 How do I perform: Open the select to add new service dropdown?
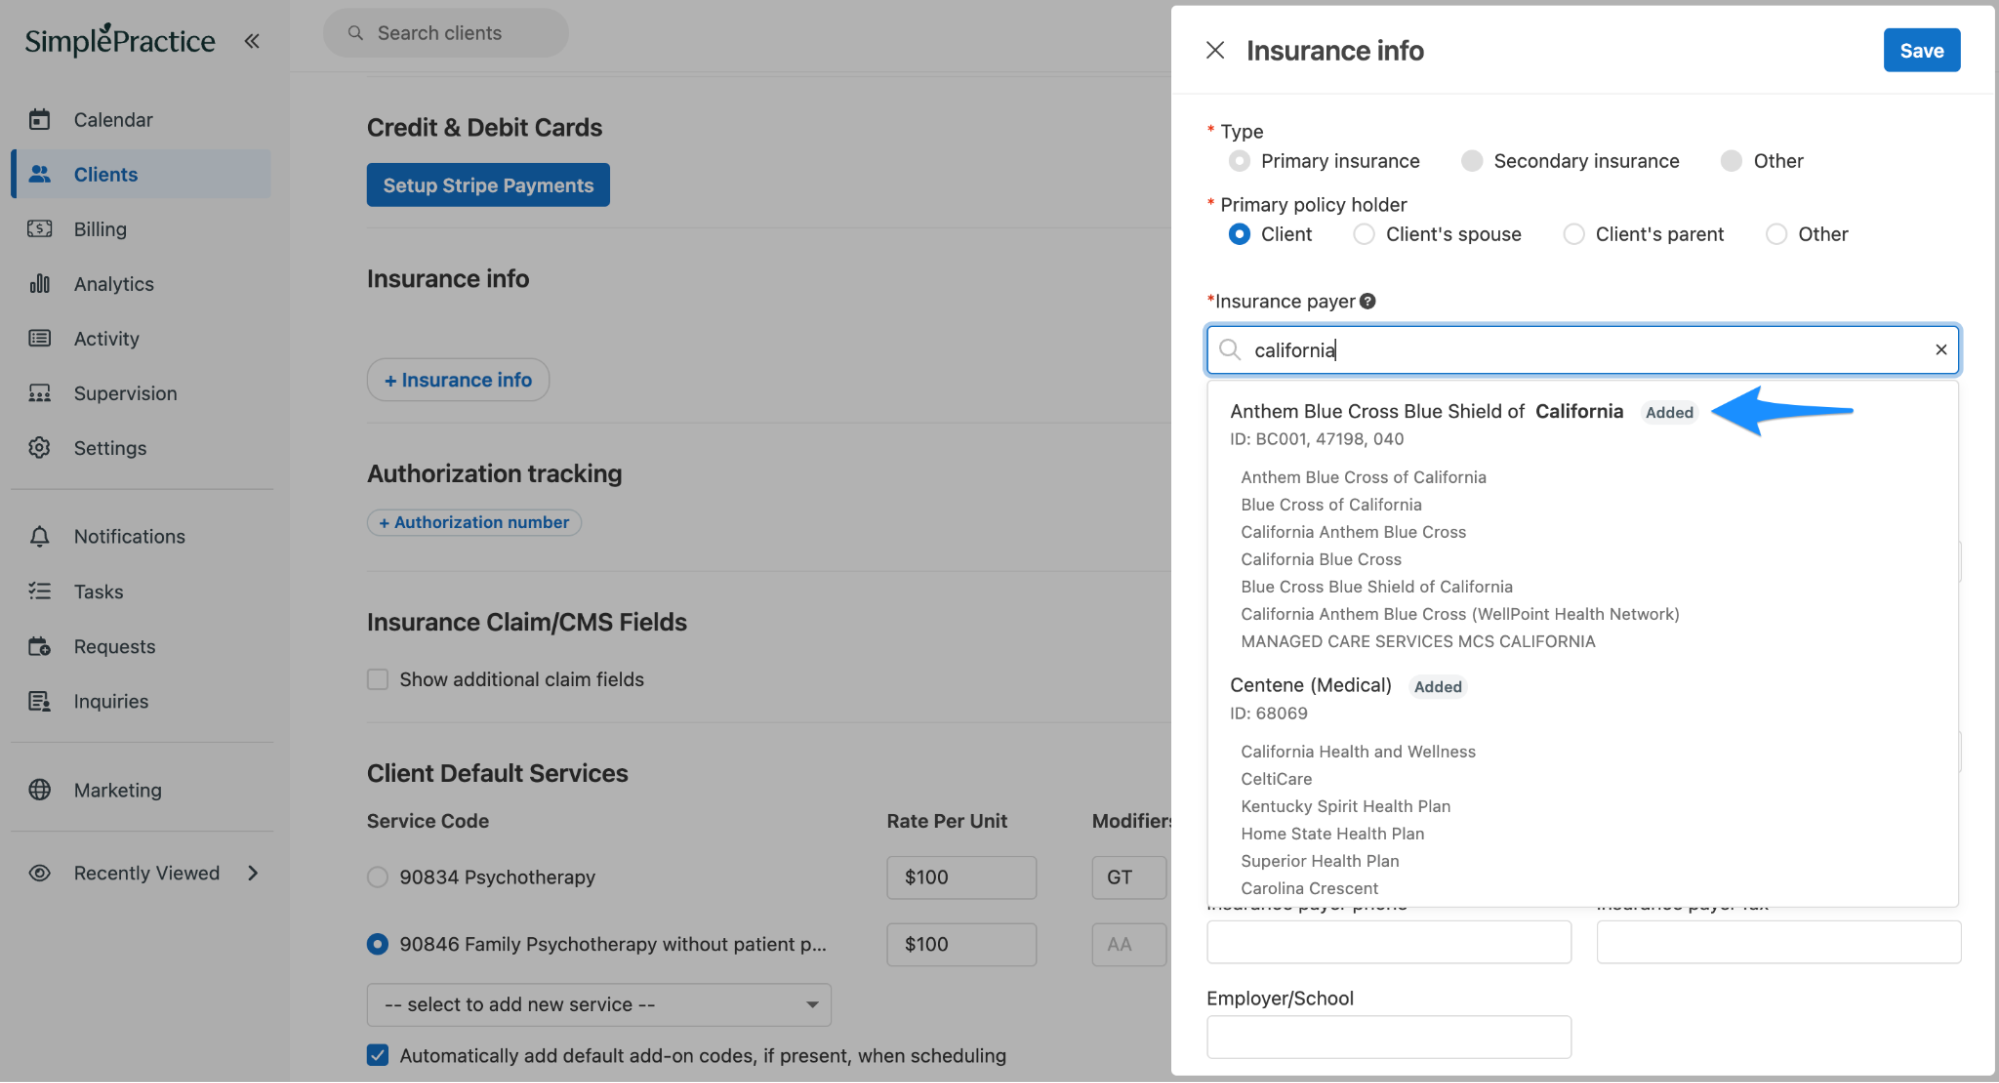click(598, 1005)
